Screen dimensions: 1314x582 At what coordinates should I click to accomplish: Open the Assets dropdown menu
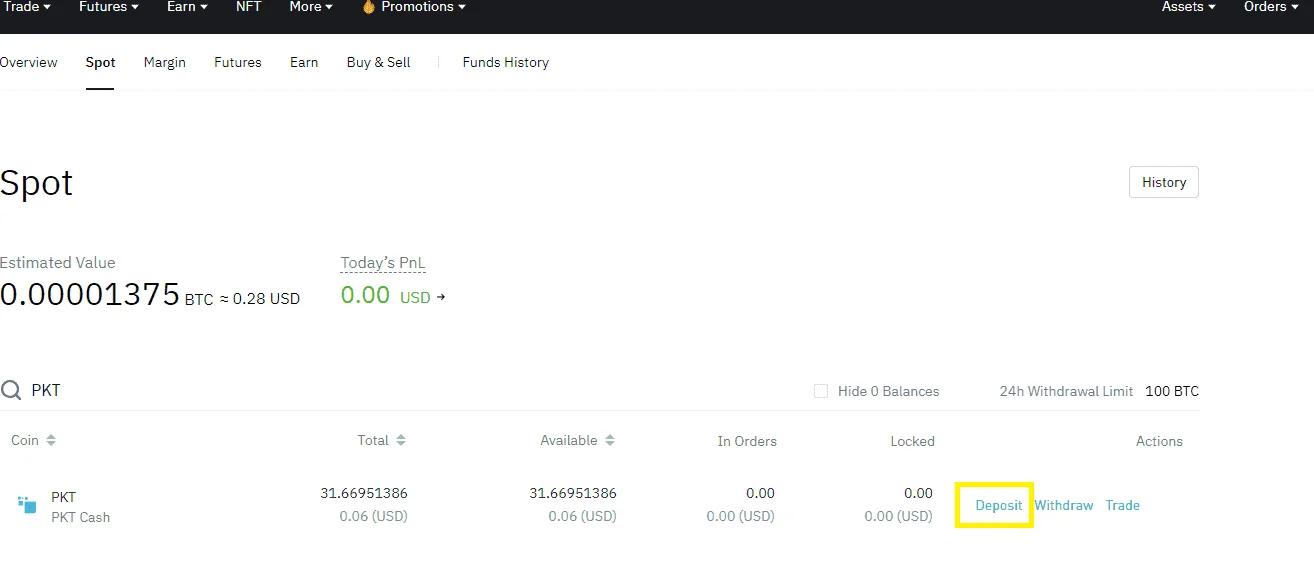pos(1189,7)
